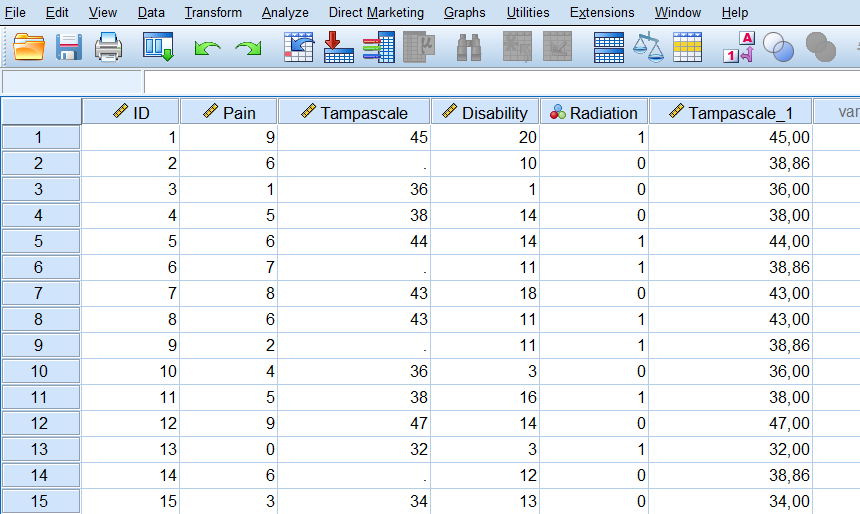Open the Graphs menu

pos(464,13)
